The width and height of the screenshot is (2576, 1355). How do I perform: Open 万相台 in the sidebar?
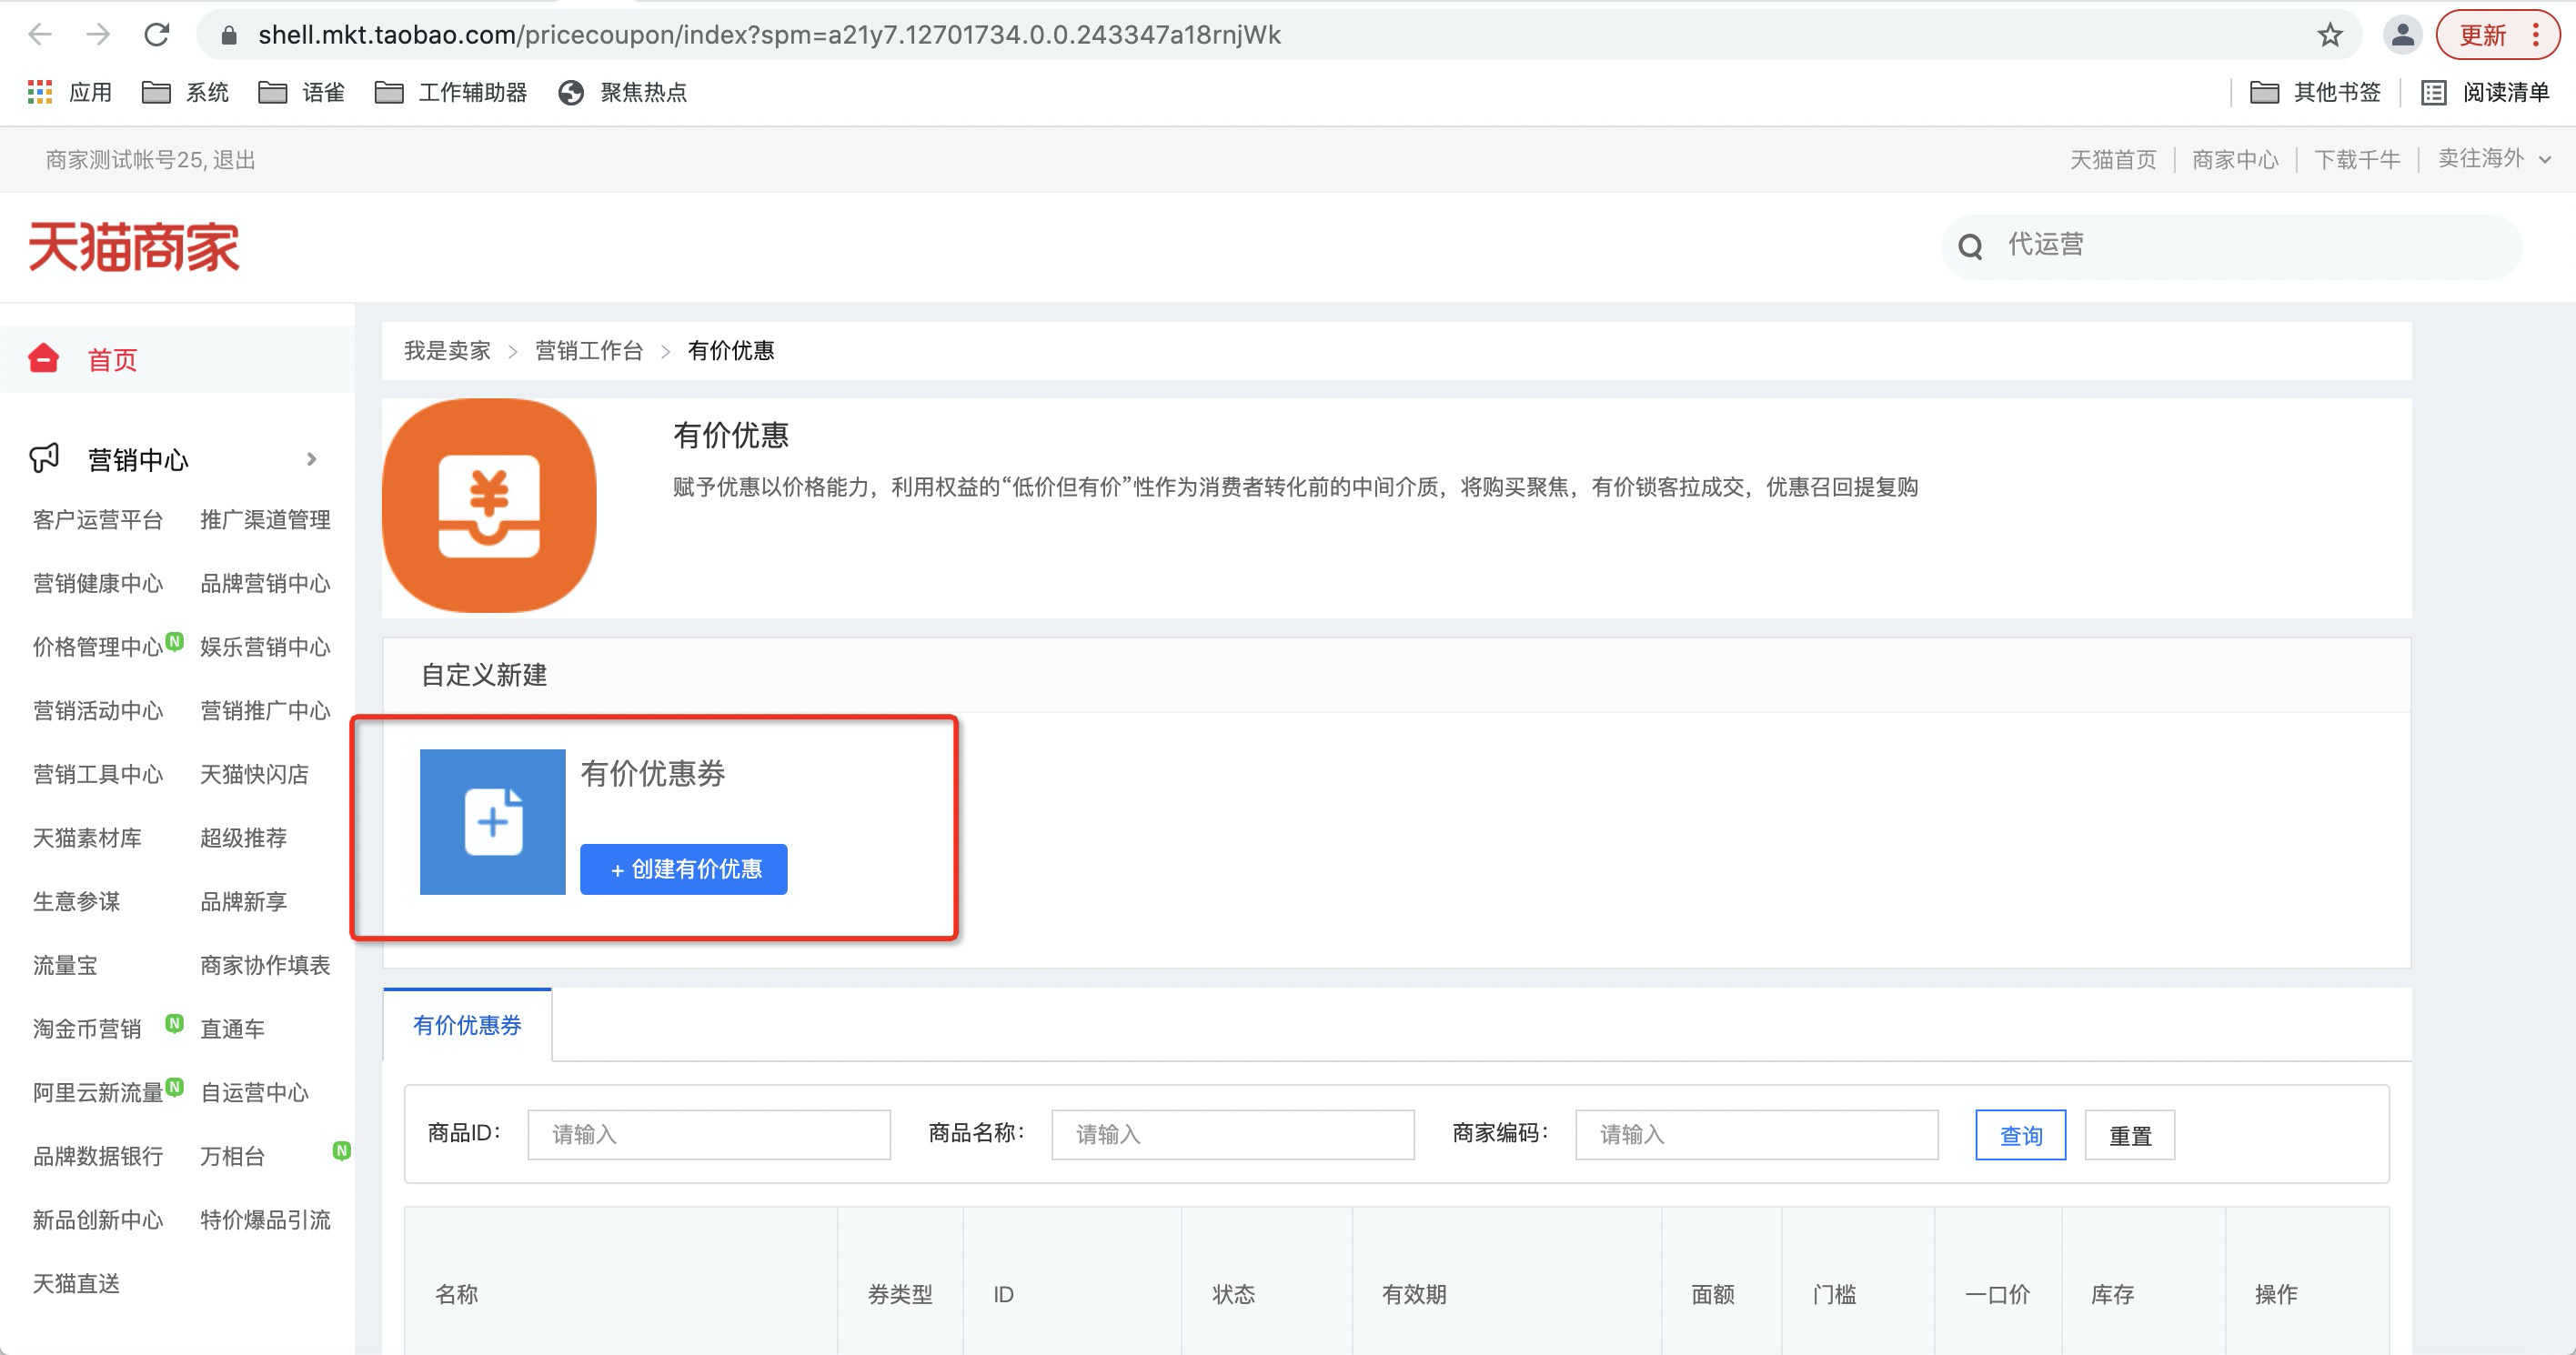point(232,1157)
